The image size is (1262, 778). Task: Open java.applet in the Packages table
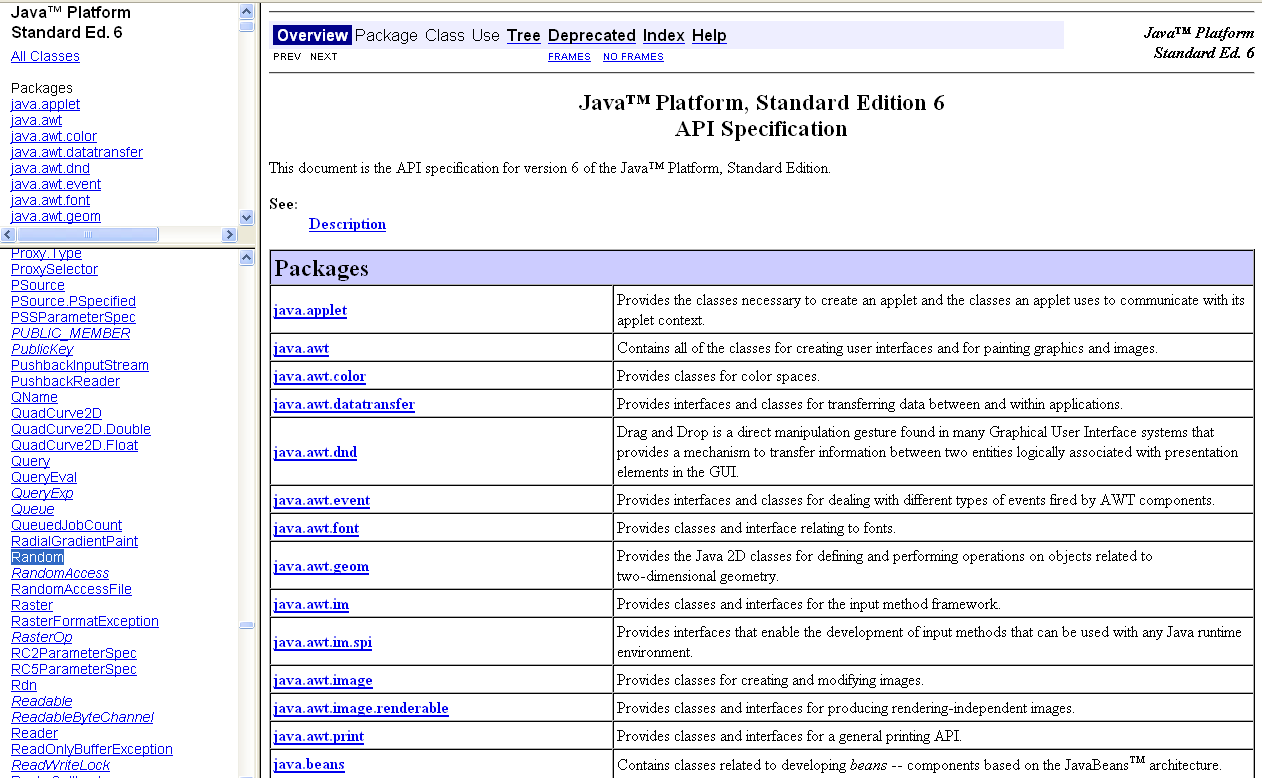tap(310, 310)
